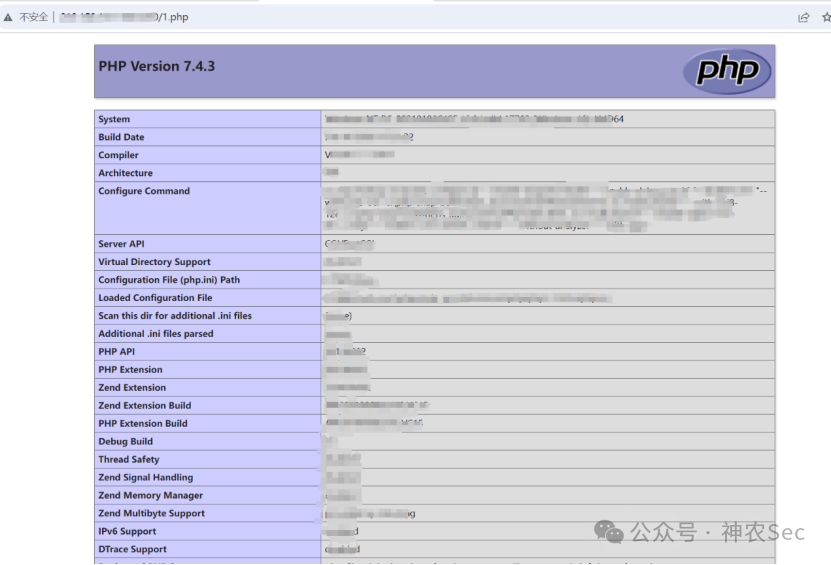Click the 'Configure Command' row label

(144, 191)
